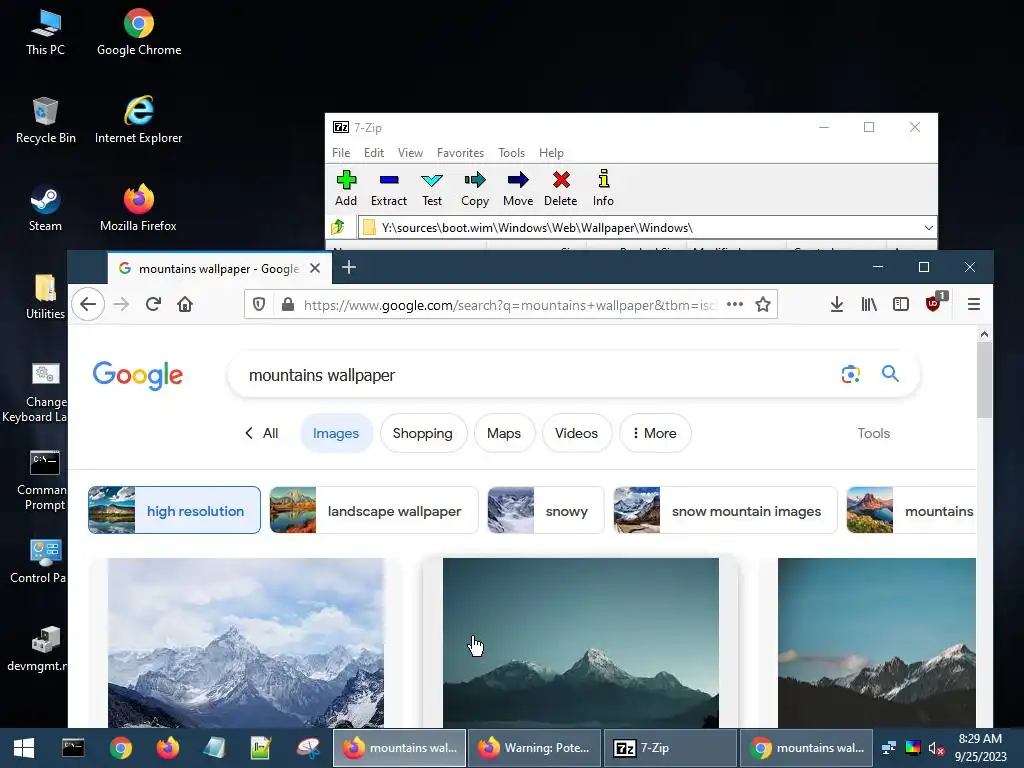Image resolution: width=1024 pixels, height=768 pixels.
Task: Click the Extract icon in 7-Zip
Action: (x=389, y=188)
